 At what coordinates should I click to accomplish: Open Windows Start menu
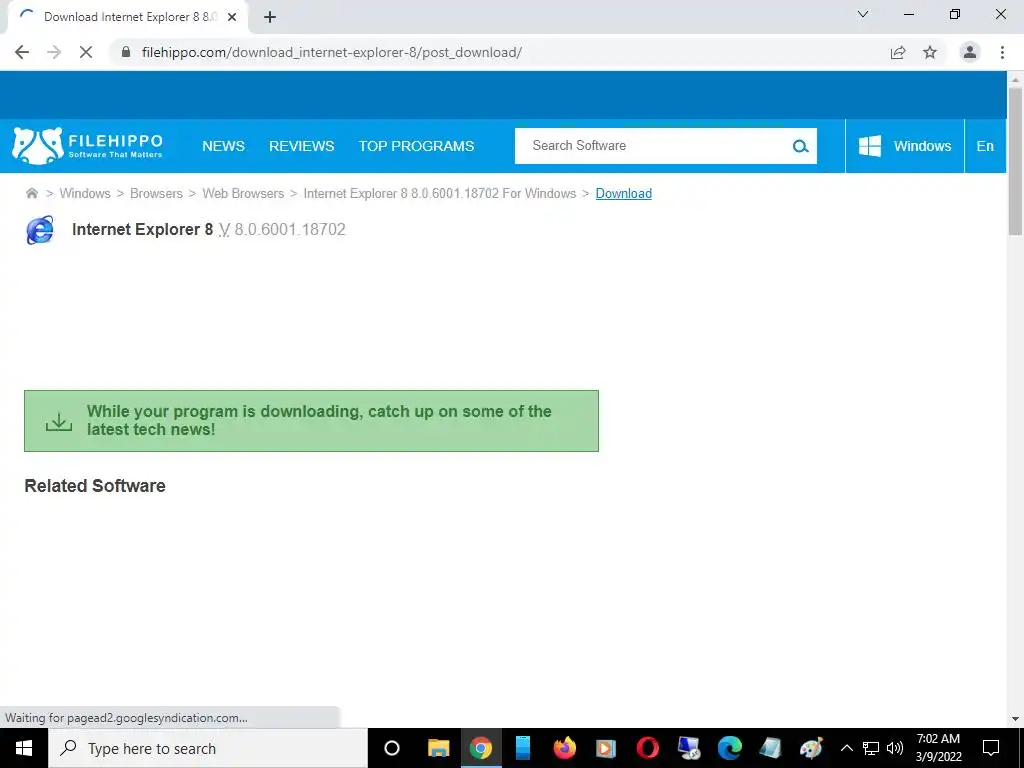24,748
